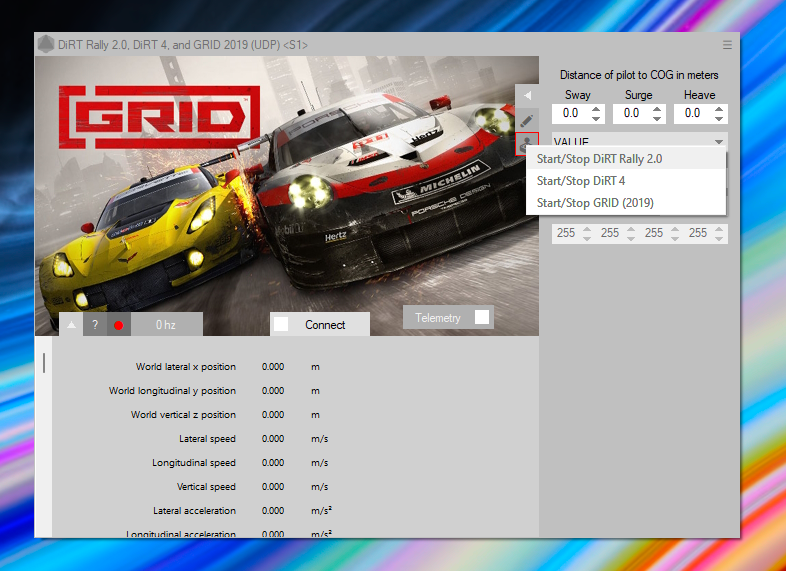Decrease the Surge value with down arrow
Image resolution: width=786 pixels, height=571 pixels.
coord(657,118)
